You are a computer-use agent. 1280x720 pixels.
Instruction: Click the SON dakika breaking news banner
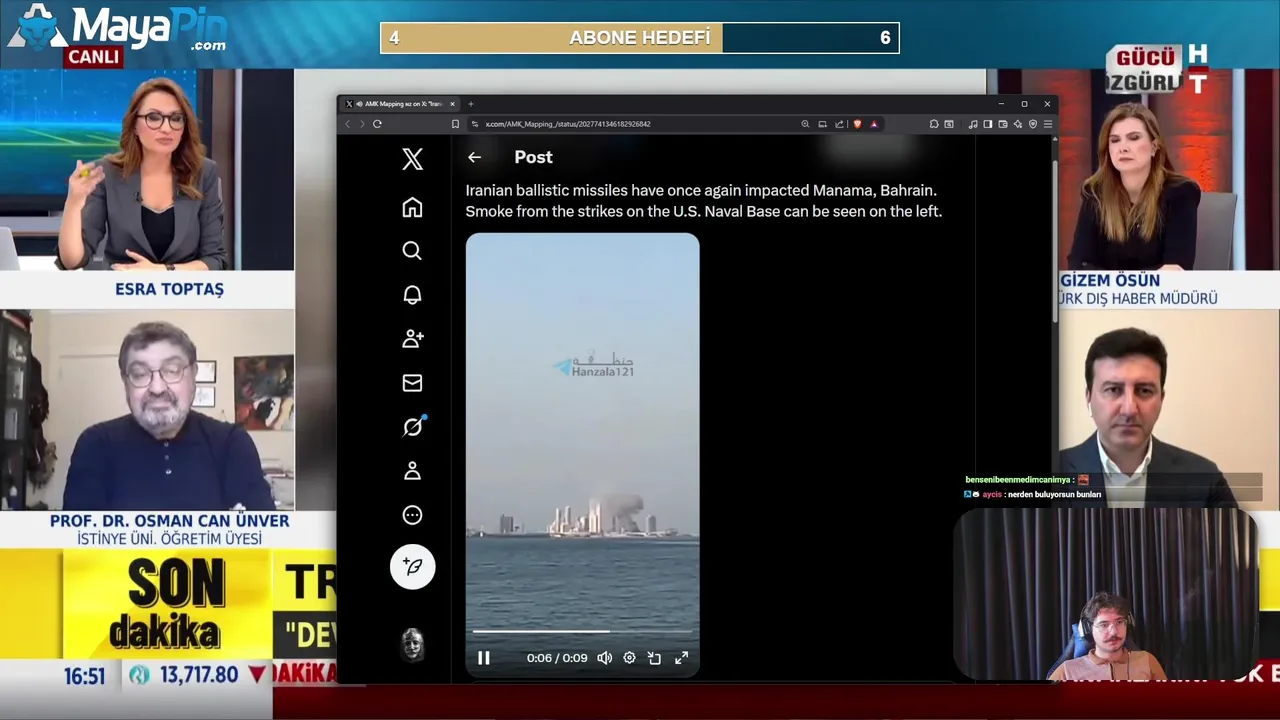[168, 604]
